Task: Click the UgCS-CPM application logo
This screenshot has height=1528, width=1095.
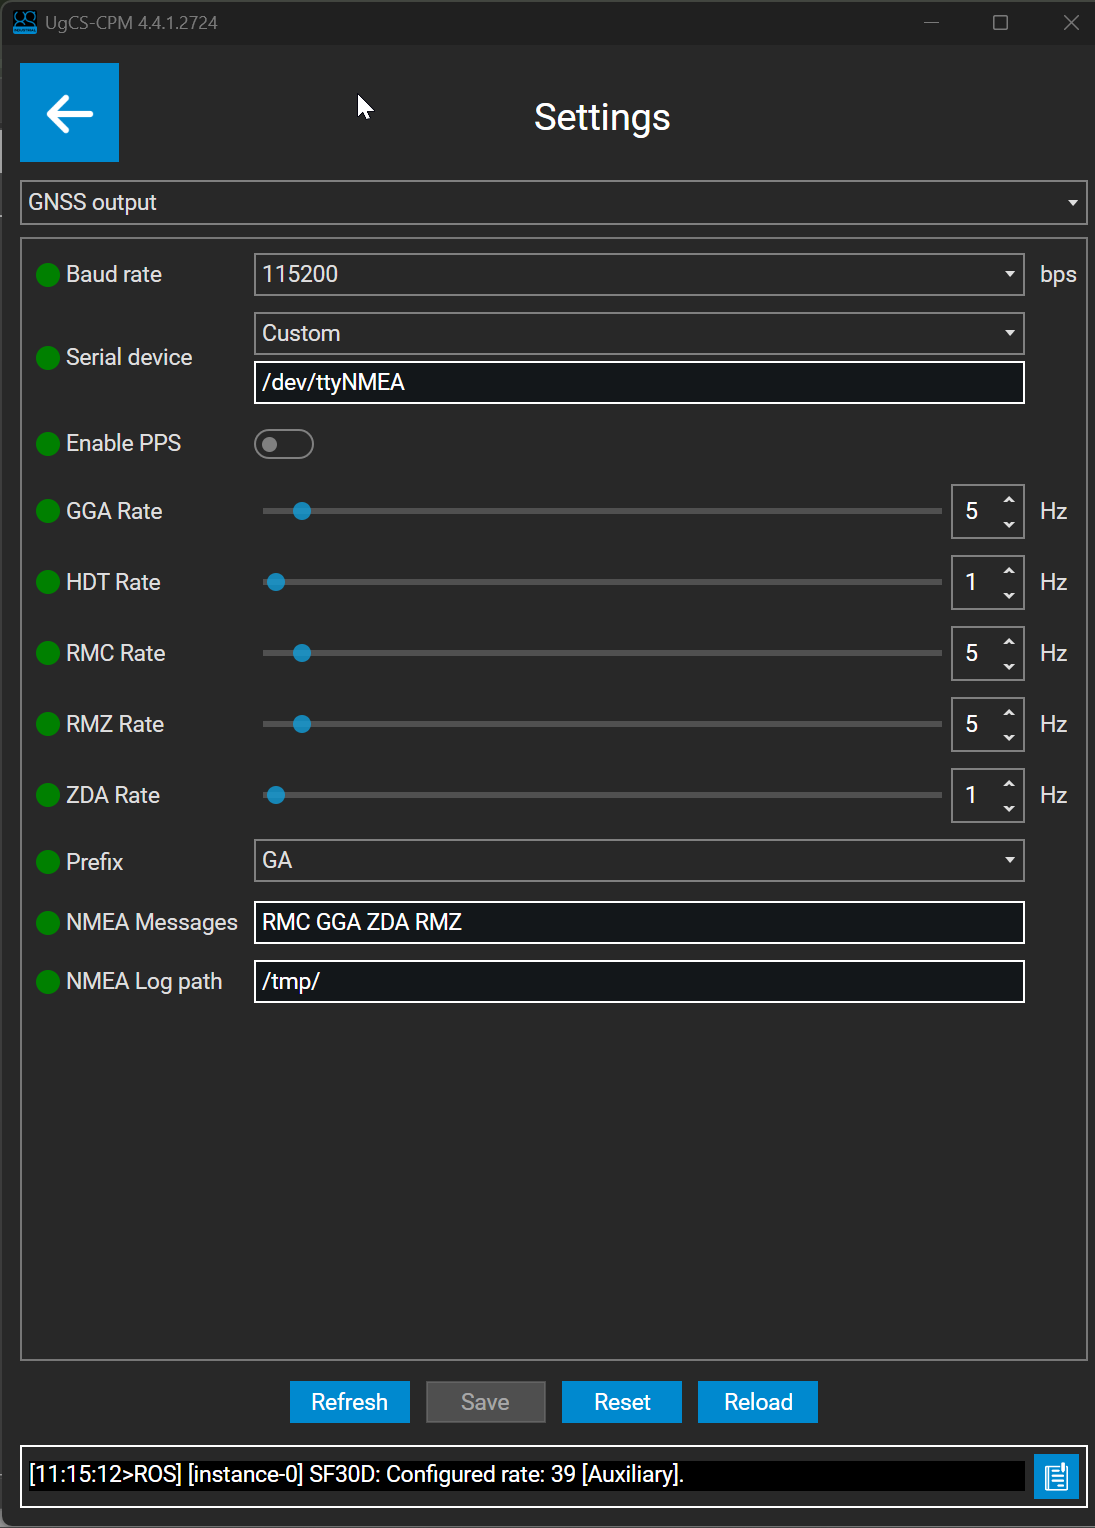Action: tap(24, 22)
